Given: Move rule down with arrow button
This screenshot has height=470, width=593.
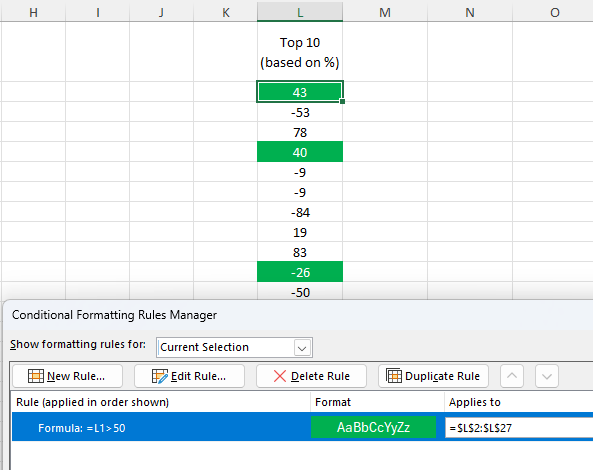Looking at the screenshot, I should (547, 376).
